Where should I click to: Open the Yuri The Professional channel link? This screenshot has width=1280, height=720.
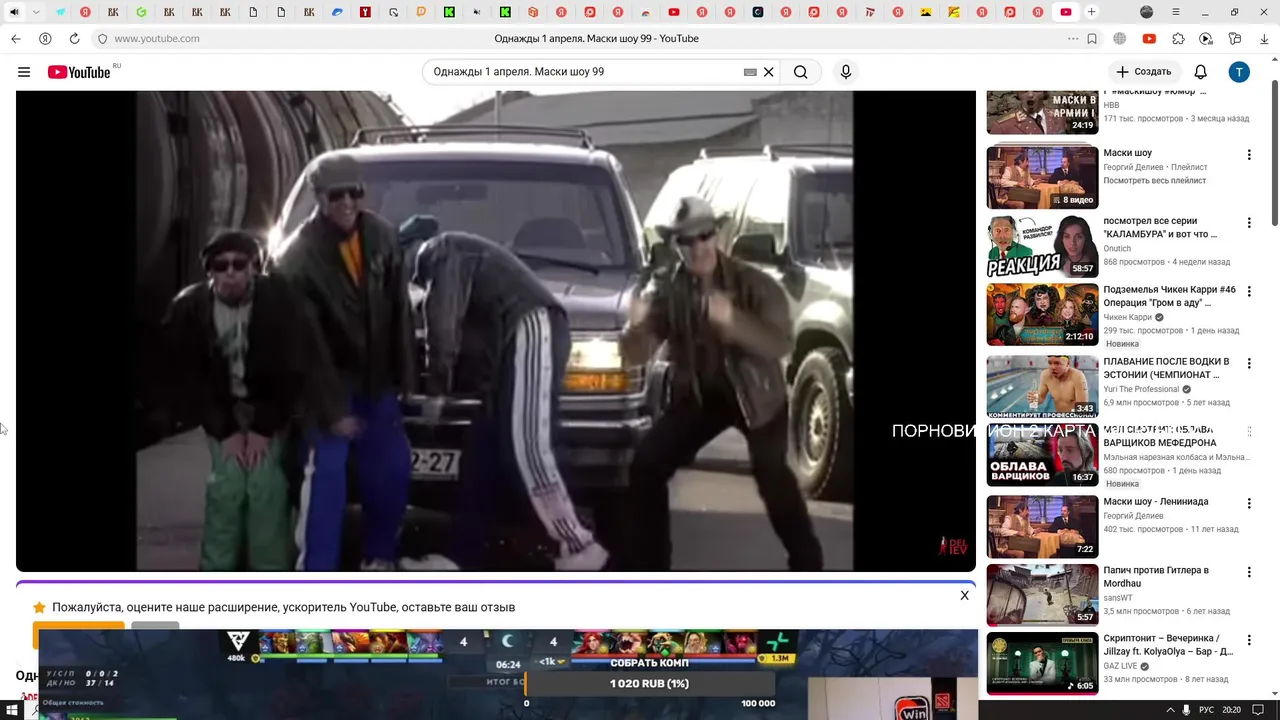(1141, 389)
